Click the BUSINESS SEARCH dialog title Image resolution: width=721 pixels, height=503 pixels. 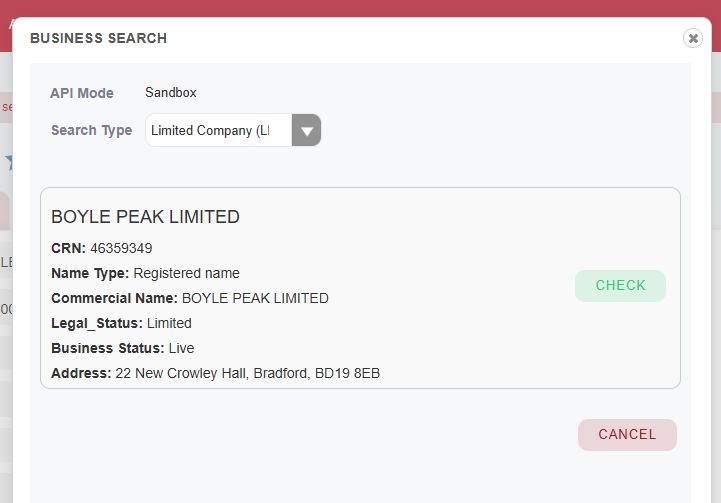coord(98,38)
